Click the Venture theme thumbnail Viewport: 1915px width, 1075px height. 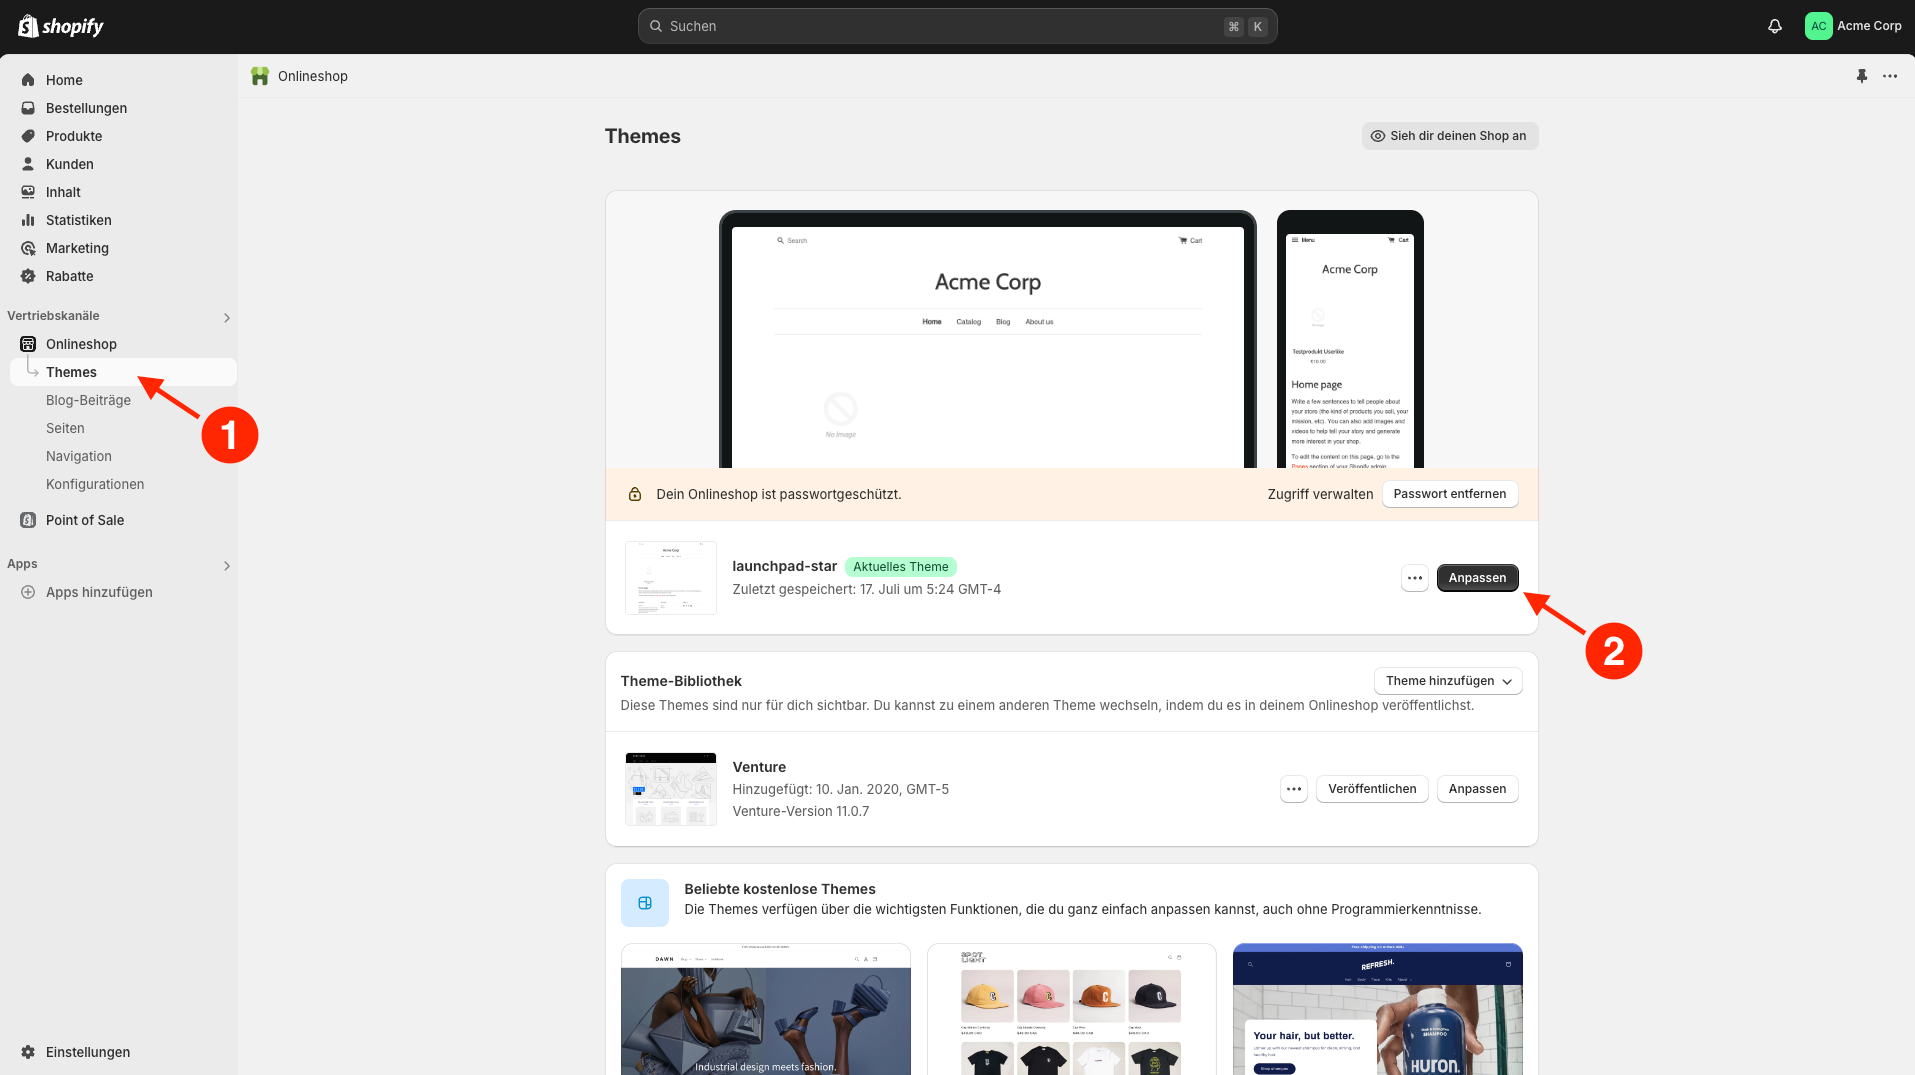(x=670, y=789)
